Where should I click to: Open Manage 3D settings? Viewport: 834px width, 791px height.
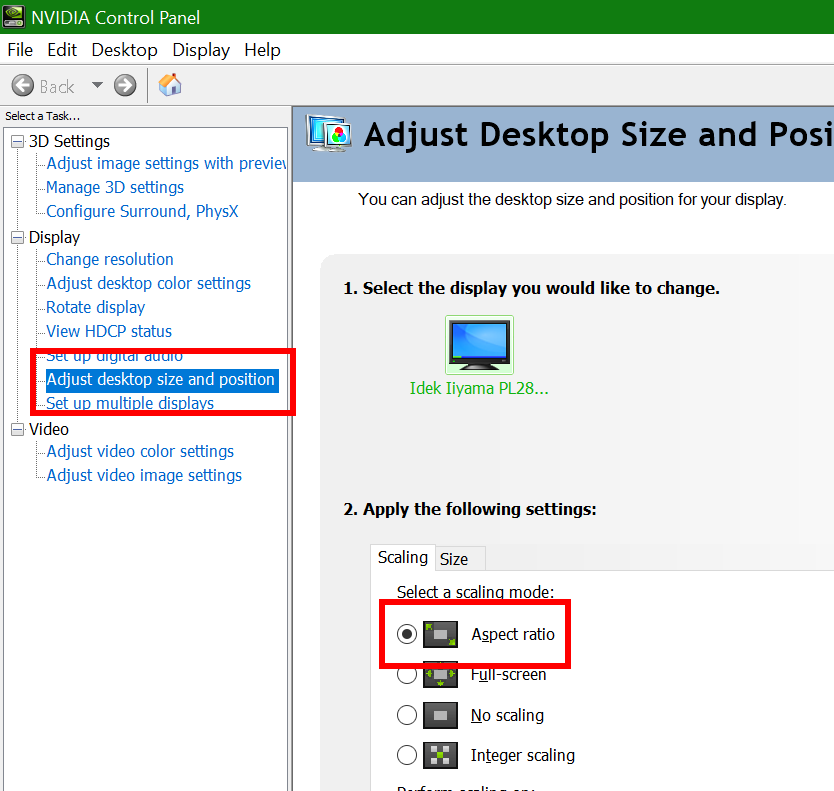[x=115, y=187]
